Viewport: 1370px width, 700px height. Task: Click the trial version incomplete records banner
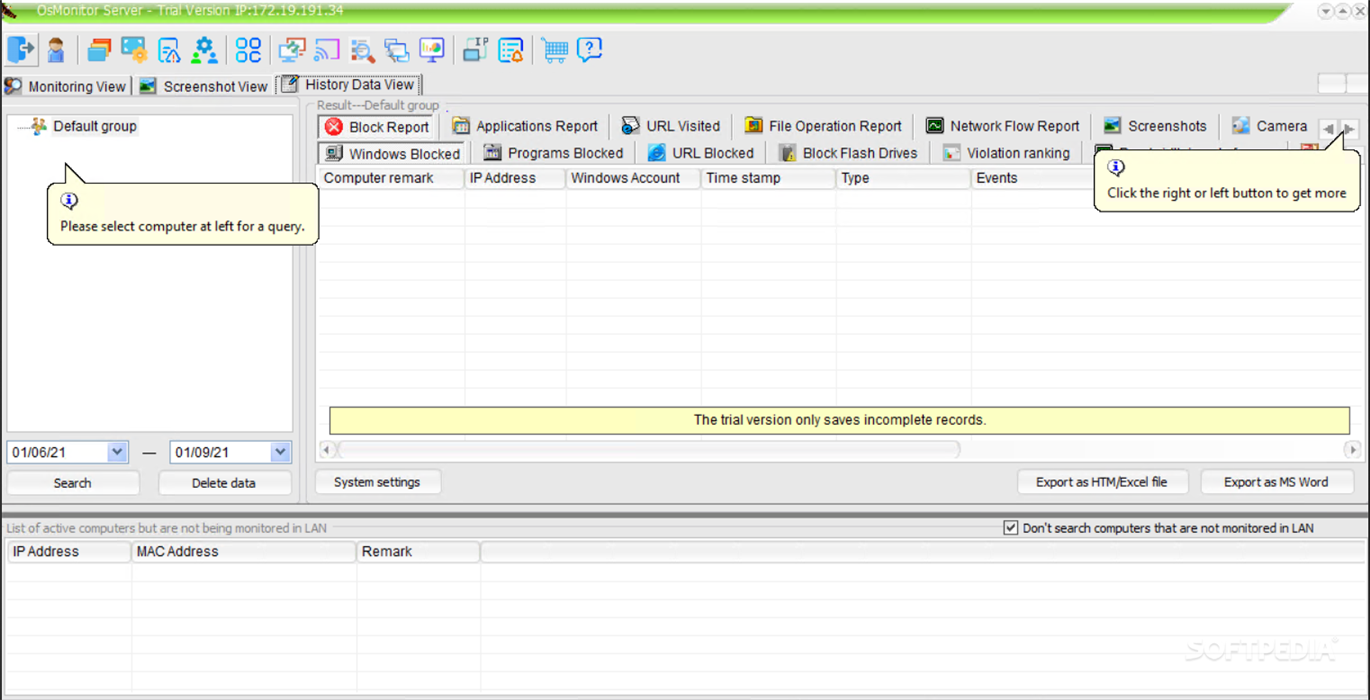pos(840,420)
